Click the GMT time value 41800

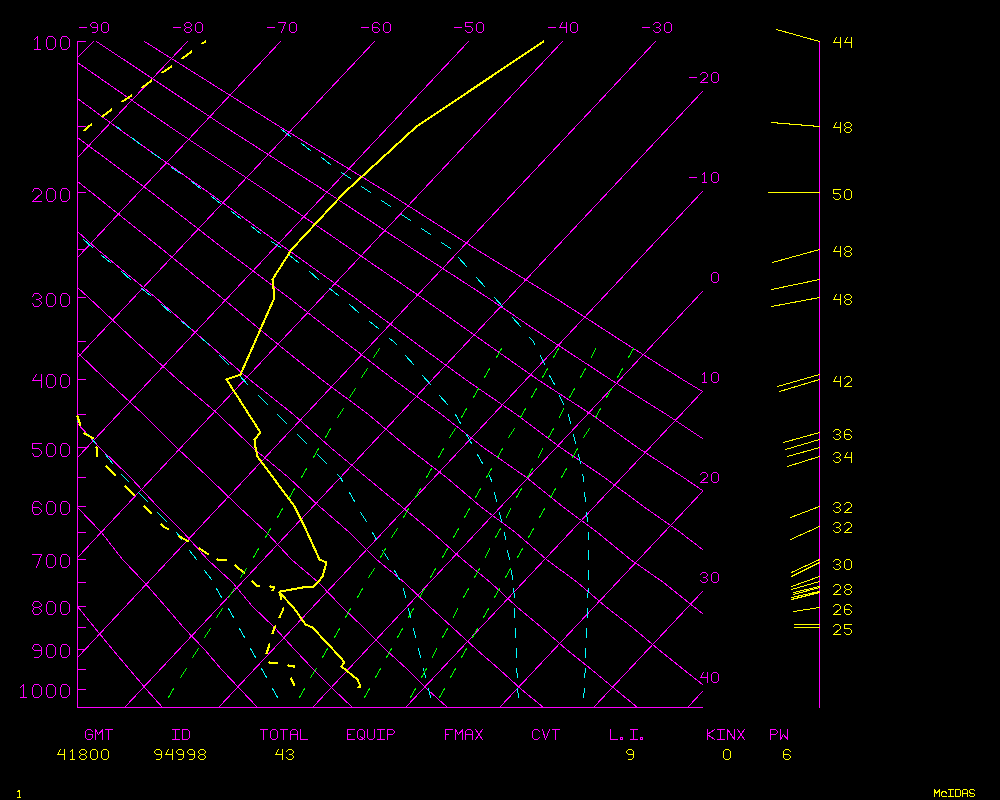click(84, 755)
